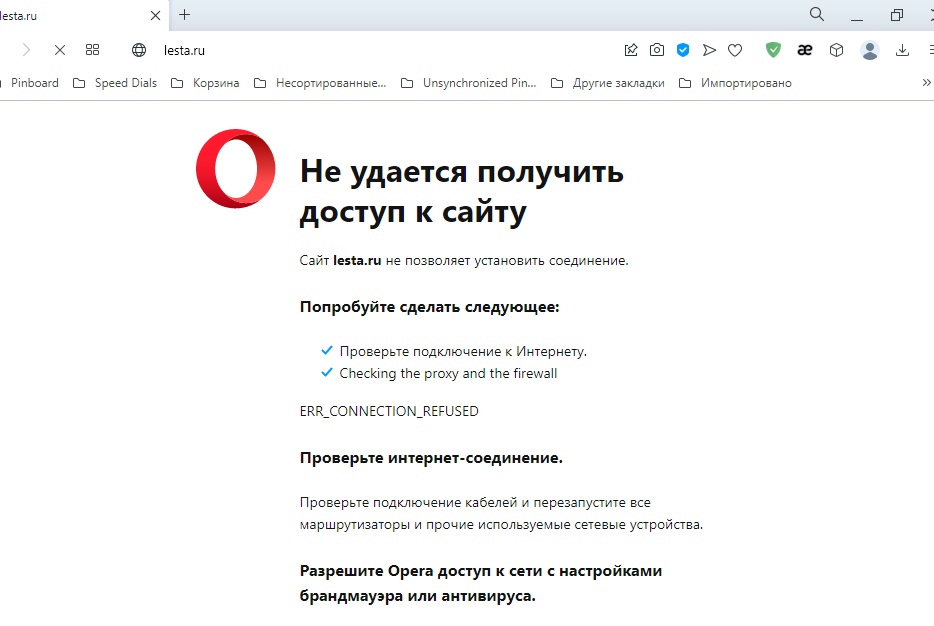934x626 pixels.
Task: Open the Flow send icon
Action: pyautogui.click(x=709, y=50)
